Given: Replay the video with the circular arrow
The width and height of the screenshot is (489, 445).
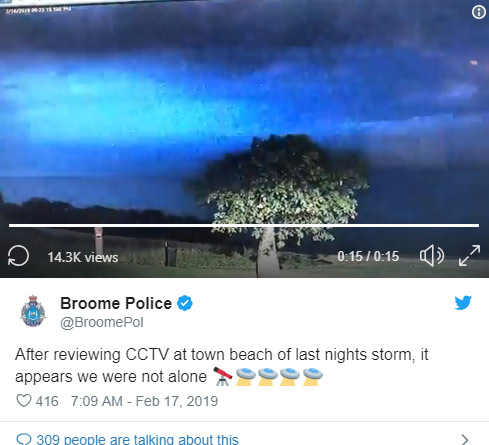Looking at the screenshot, I should coord(18,256).
